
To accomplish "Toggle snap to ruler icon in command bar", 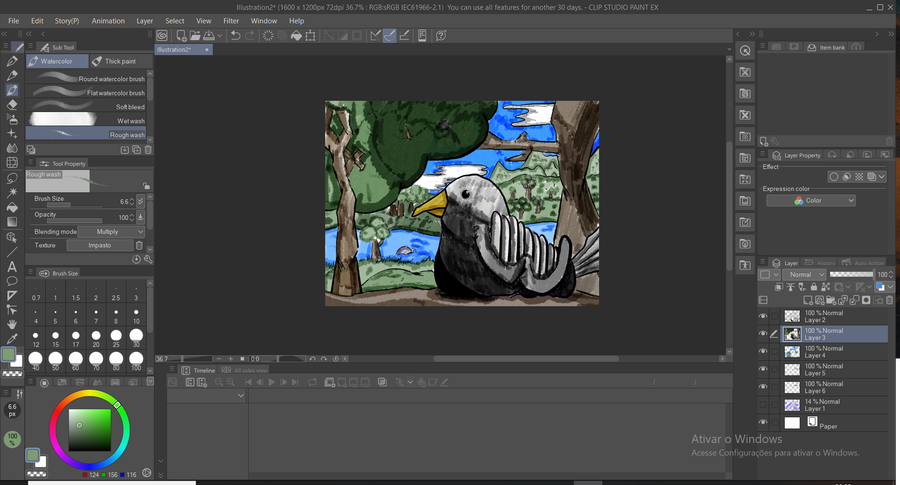I will point(375,36).
